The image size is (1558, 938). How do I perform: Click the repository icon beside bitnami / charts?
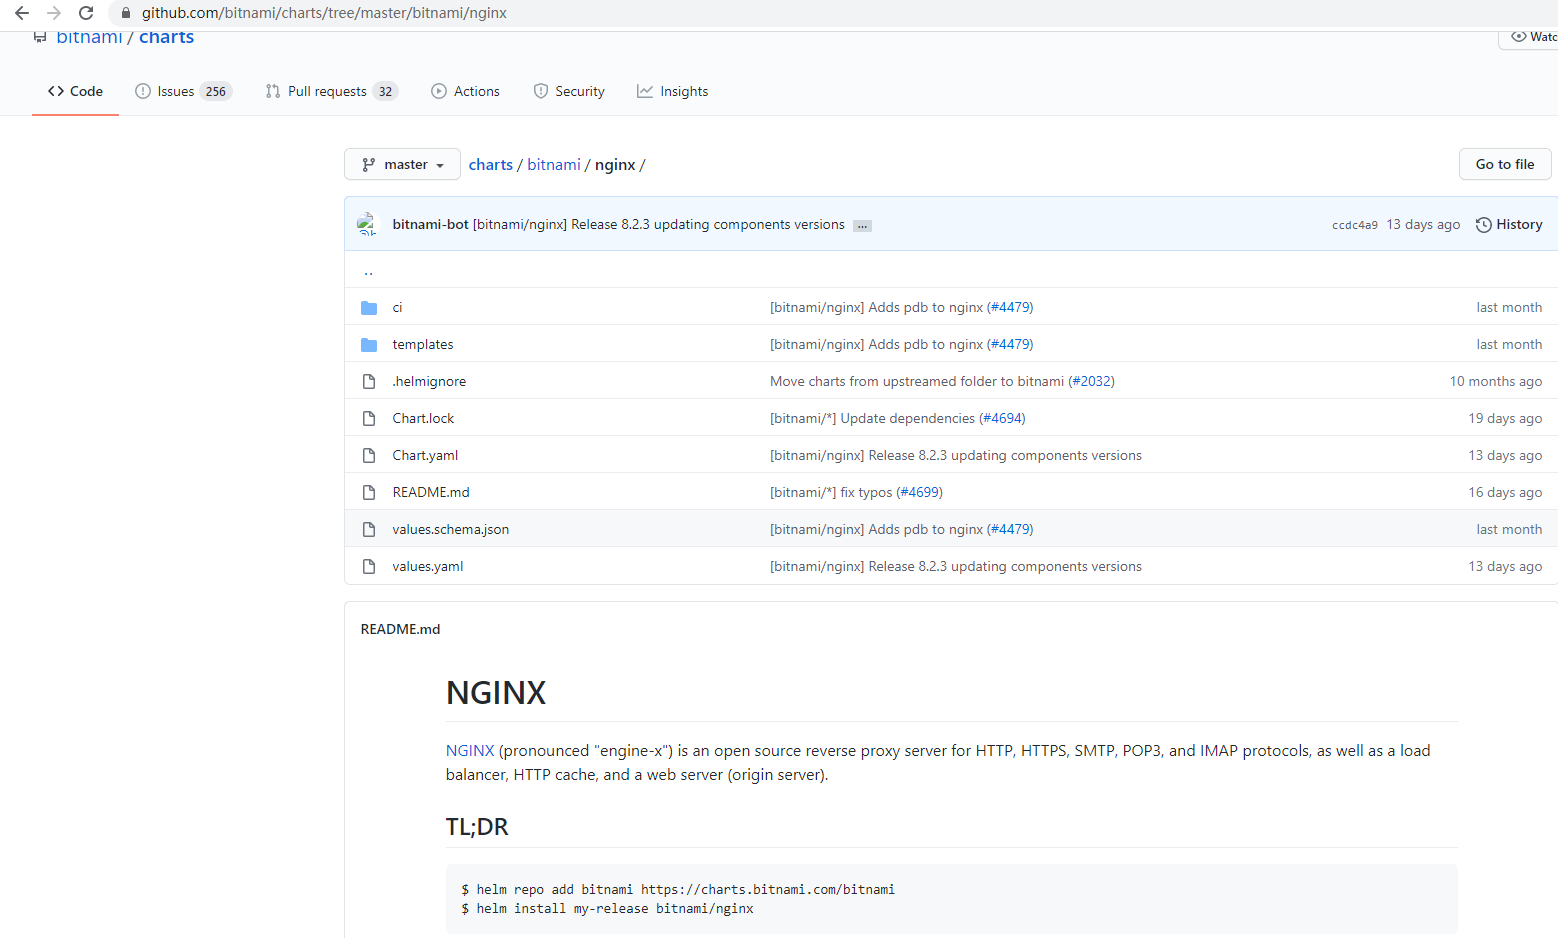click(40, 37)
